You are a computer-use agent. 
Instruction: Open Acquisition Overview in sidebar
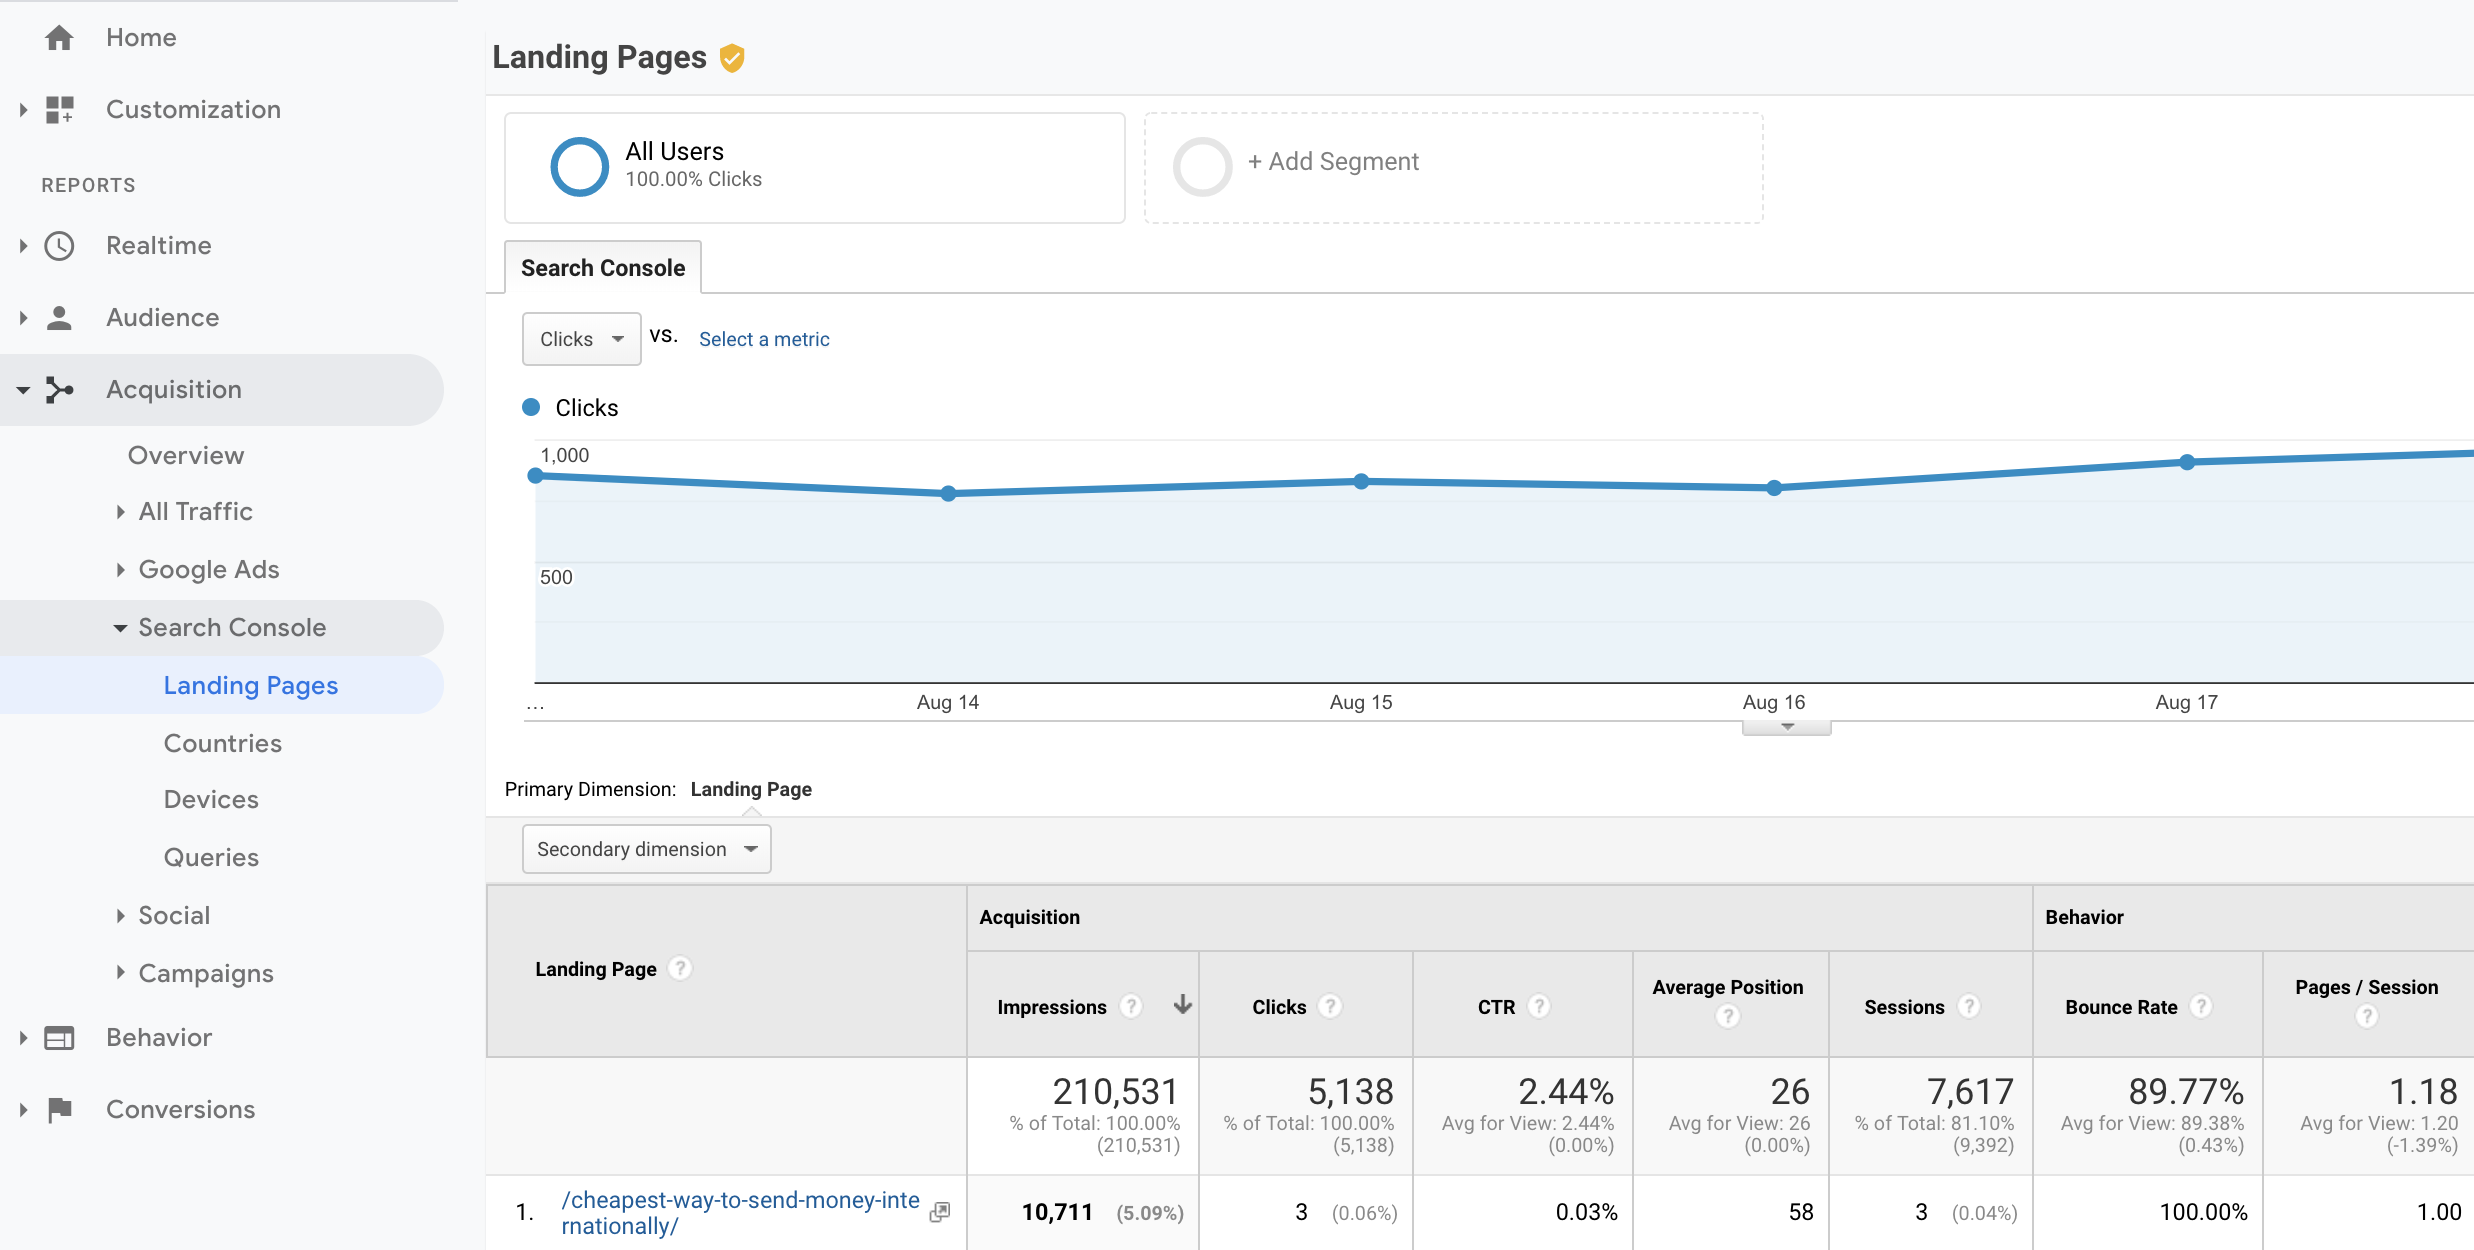186,456
